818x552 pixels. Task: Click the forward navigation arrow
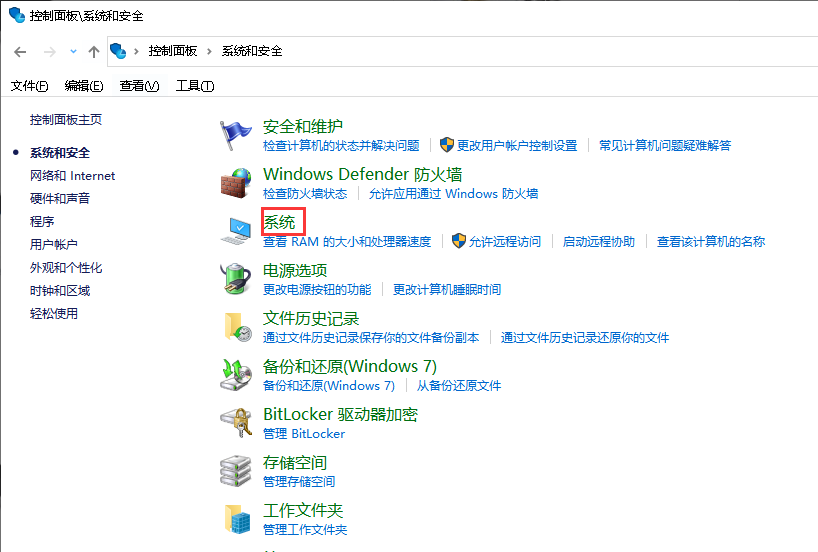point(50,52)
